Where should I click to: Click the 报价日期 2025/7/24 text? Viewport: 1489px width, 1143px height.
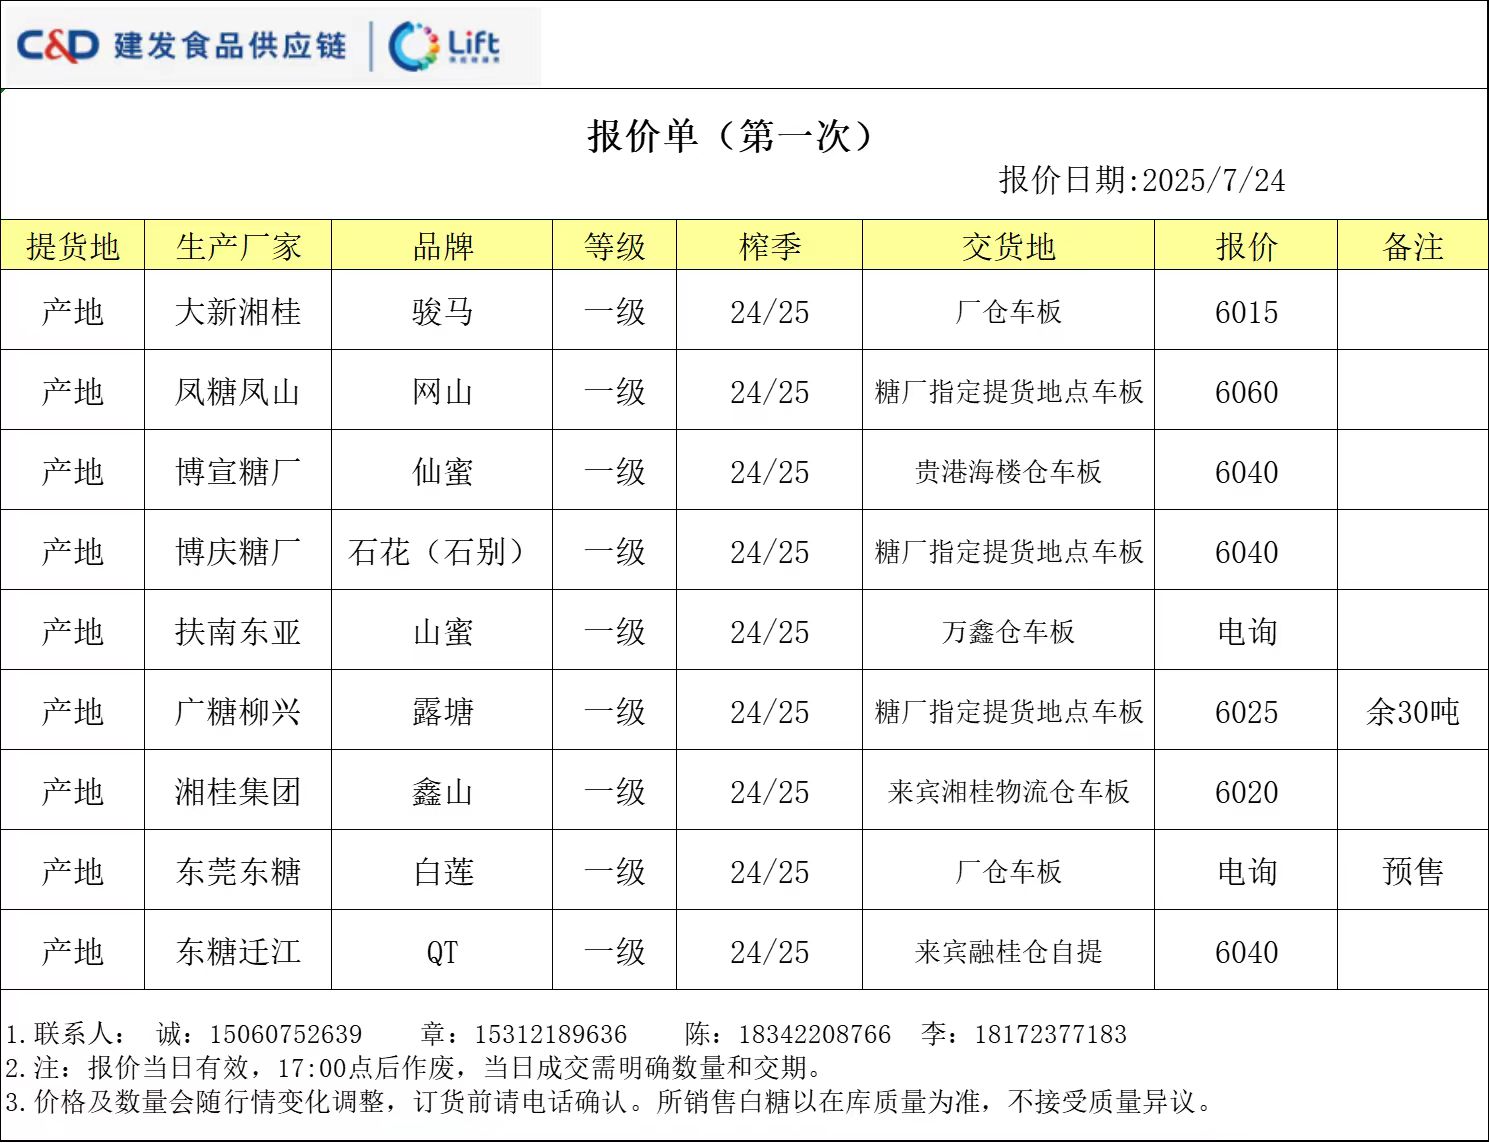[1141, 180]
